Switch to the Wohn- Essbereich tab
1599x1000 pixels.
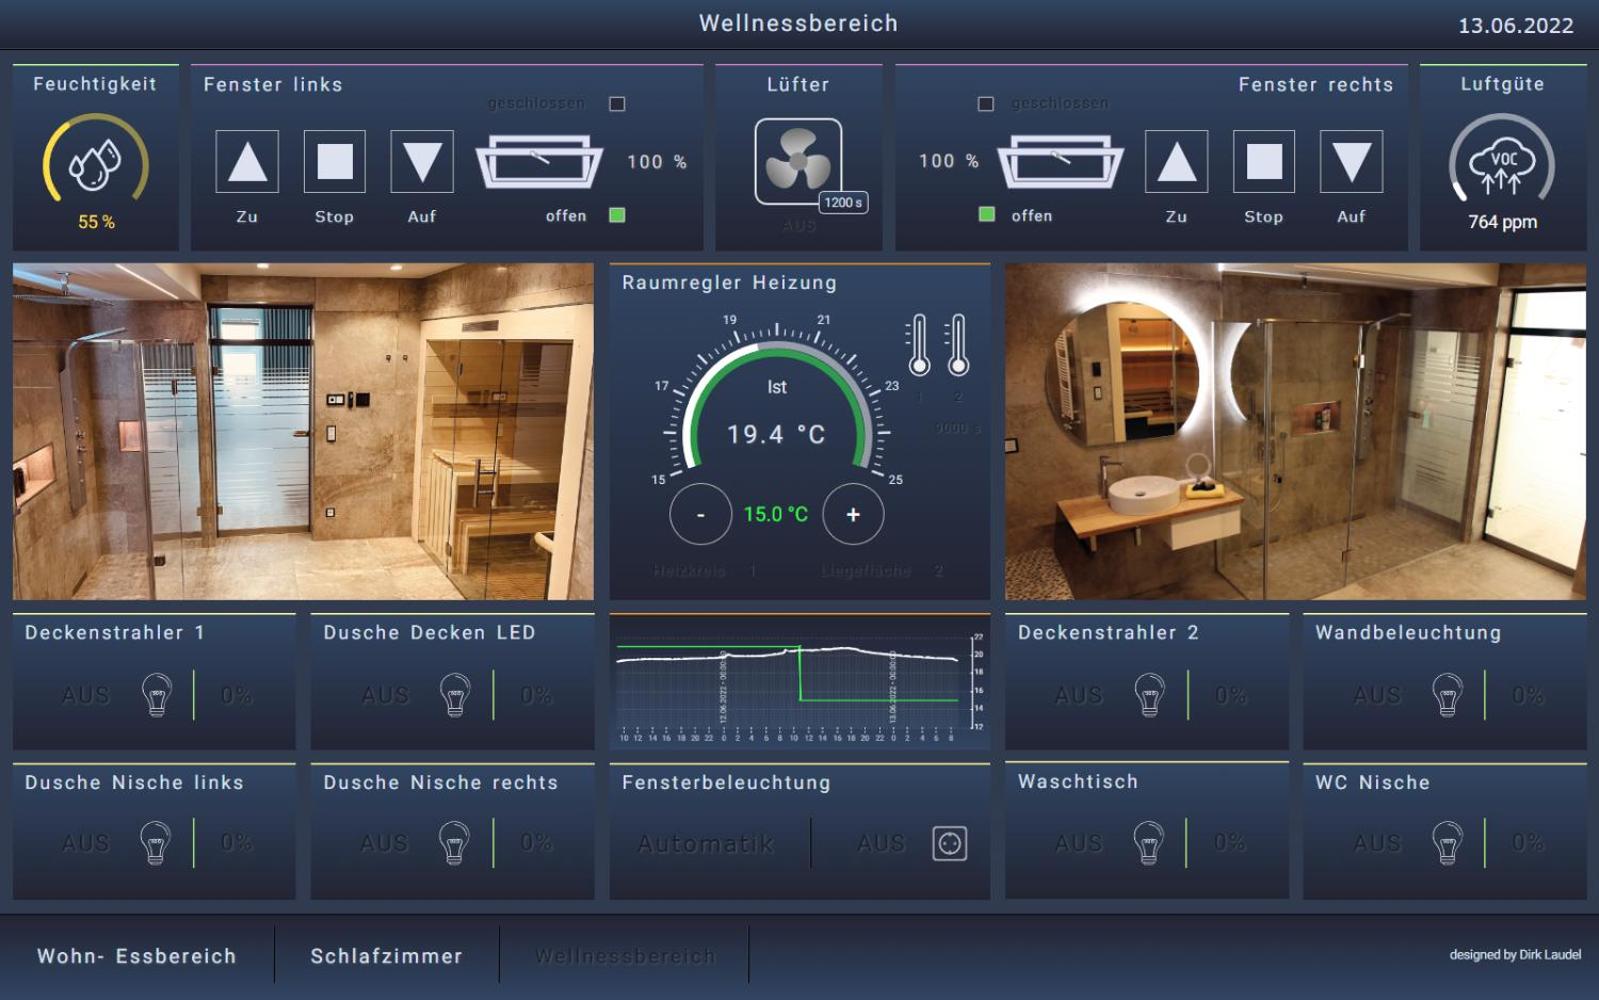click(x=137, y=956)
